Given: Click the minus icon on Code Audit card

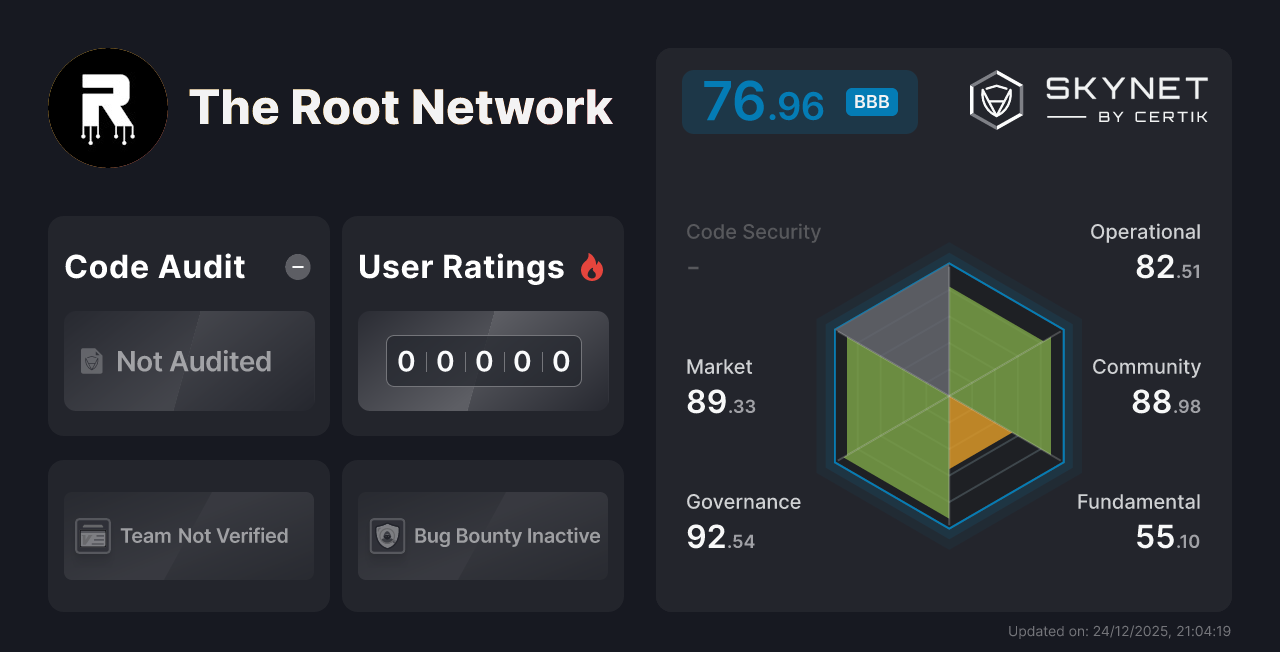Looking at the screenshot, I should click(297, 267).
